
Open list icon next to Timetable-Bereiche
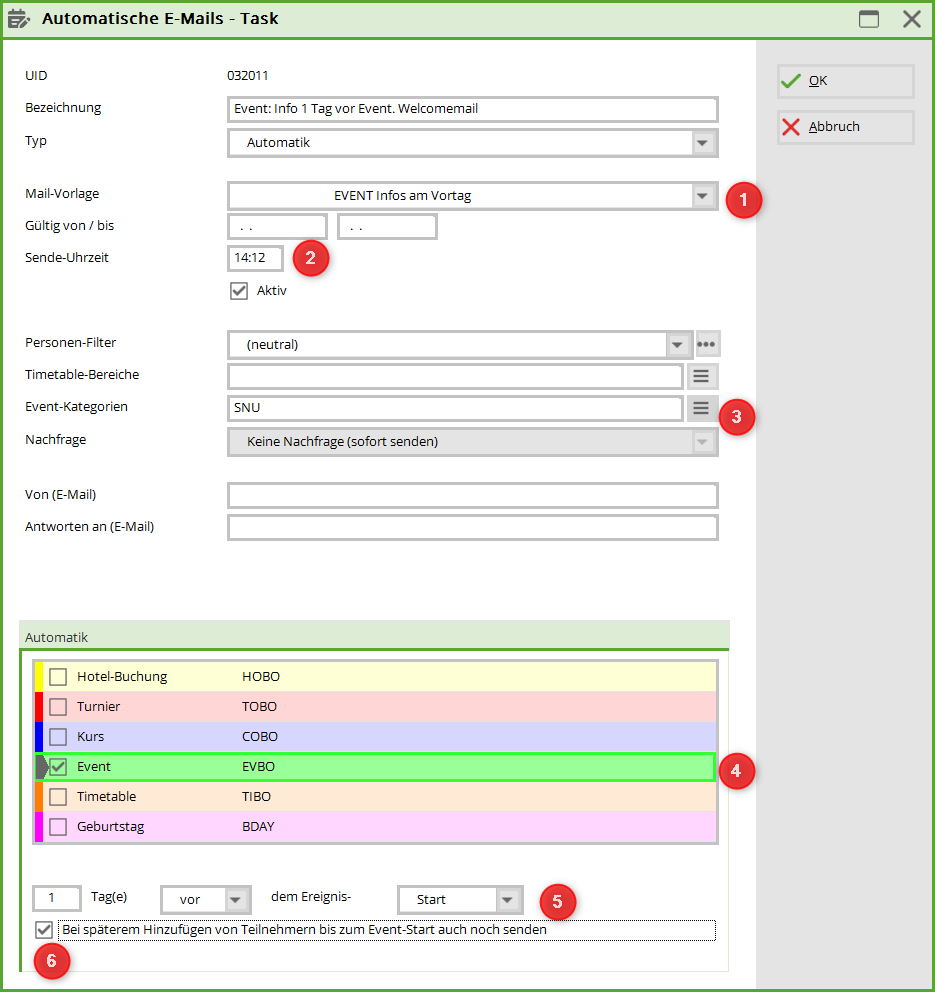[x=701, y=376]
